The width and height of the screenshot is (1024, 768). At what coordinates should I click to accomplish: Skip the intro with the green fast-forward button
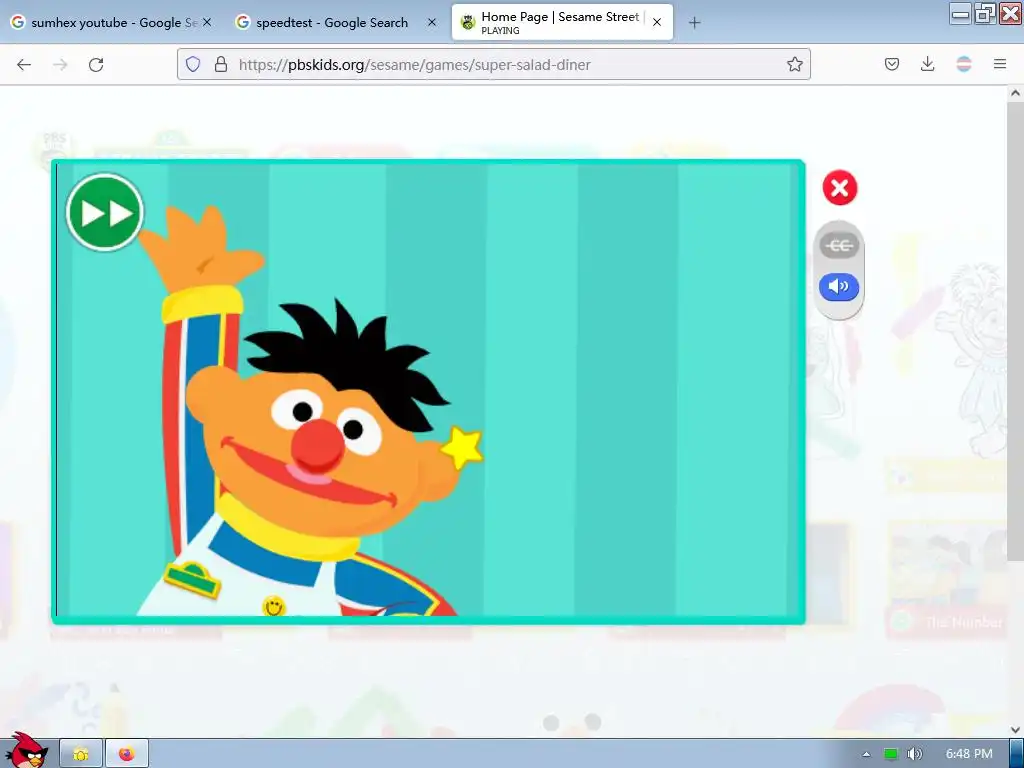[104, 212]
